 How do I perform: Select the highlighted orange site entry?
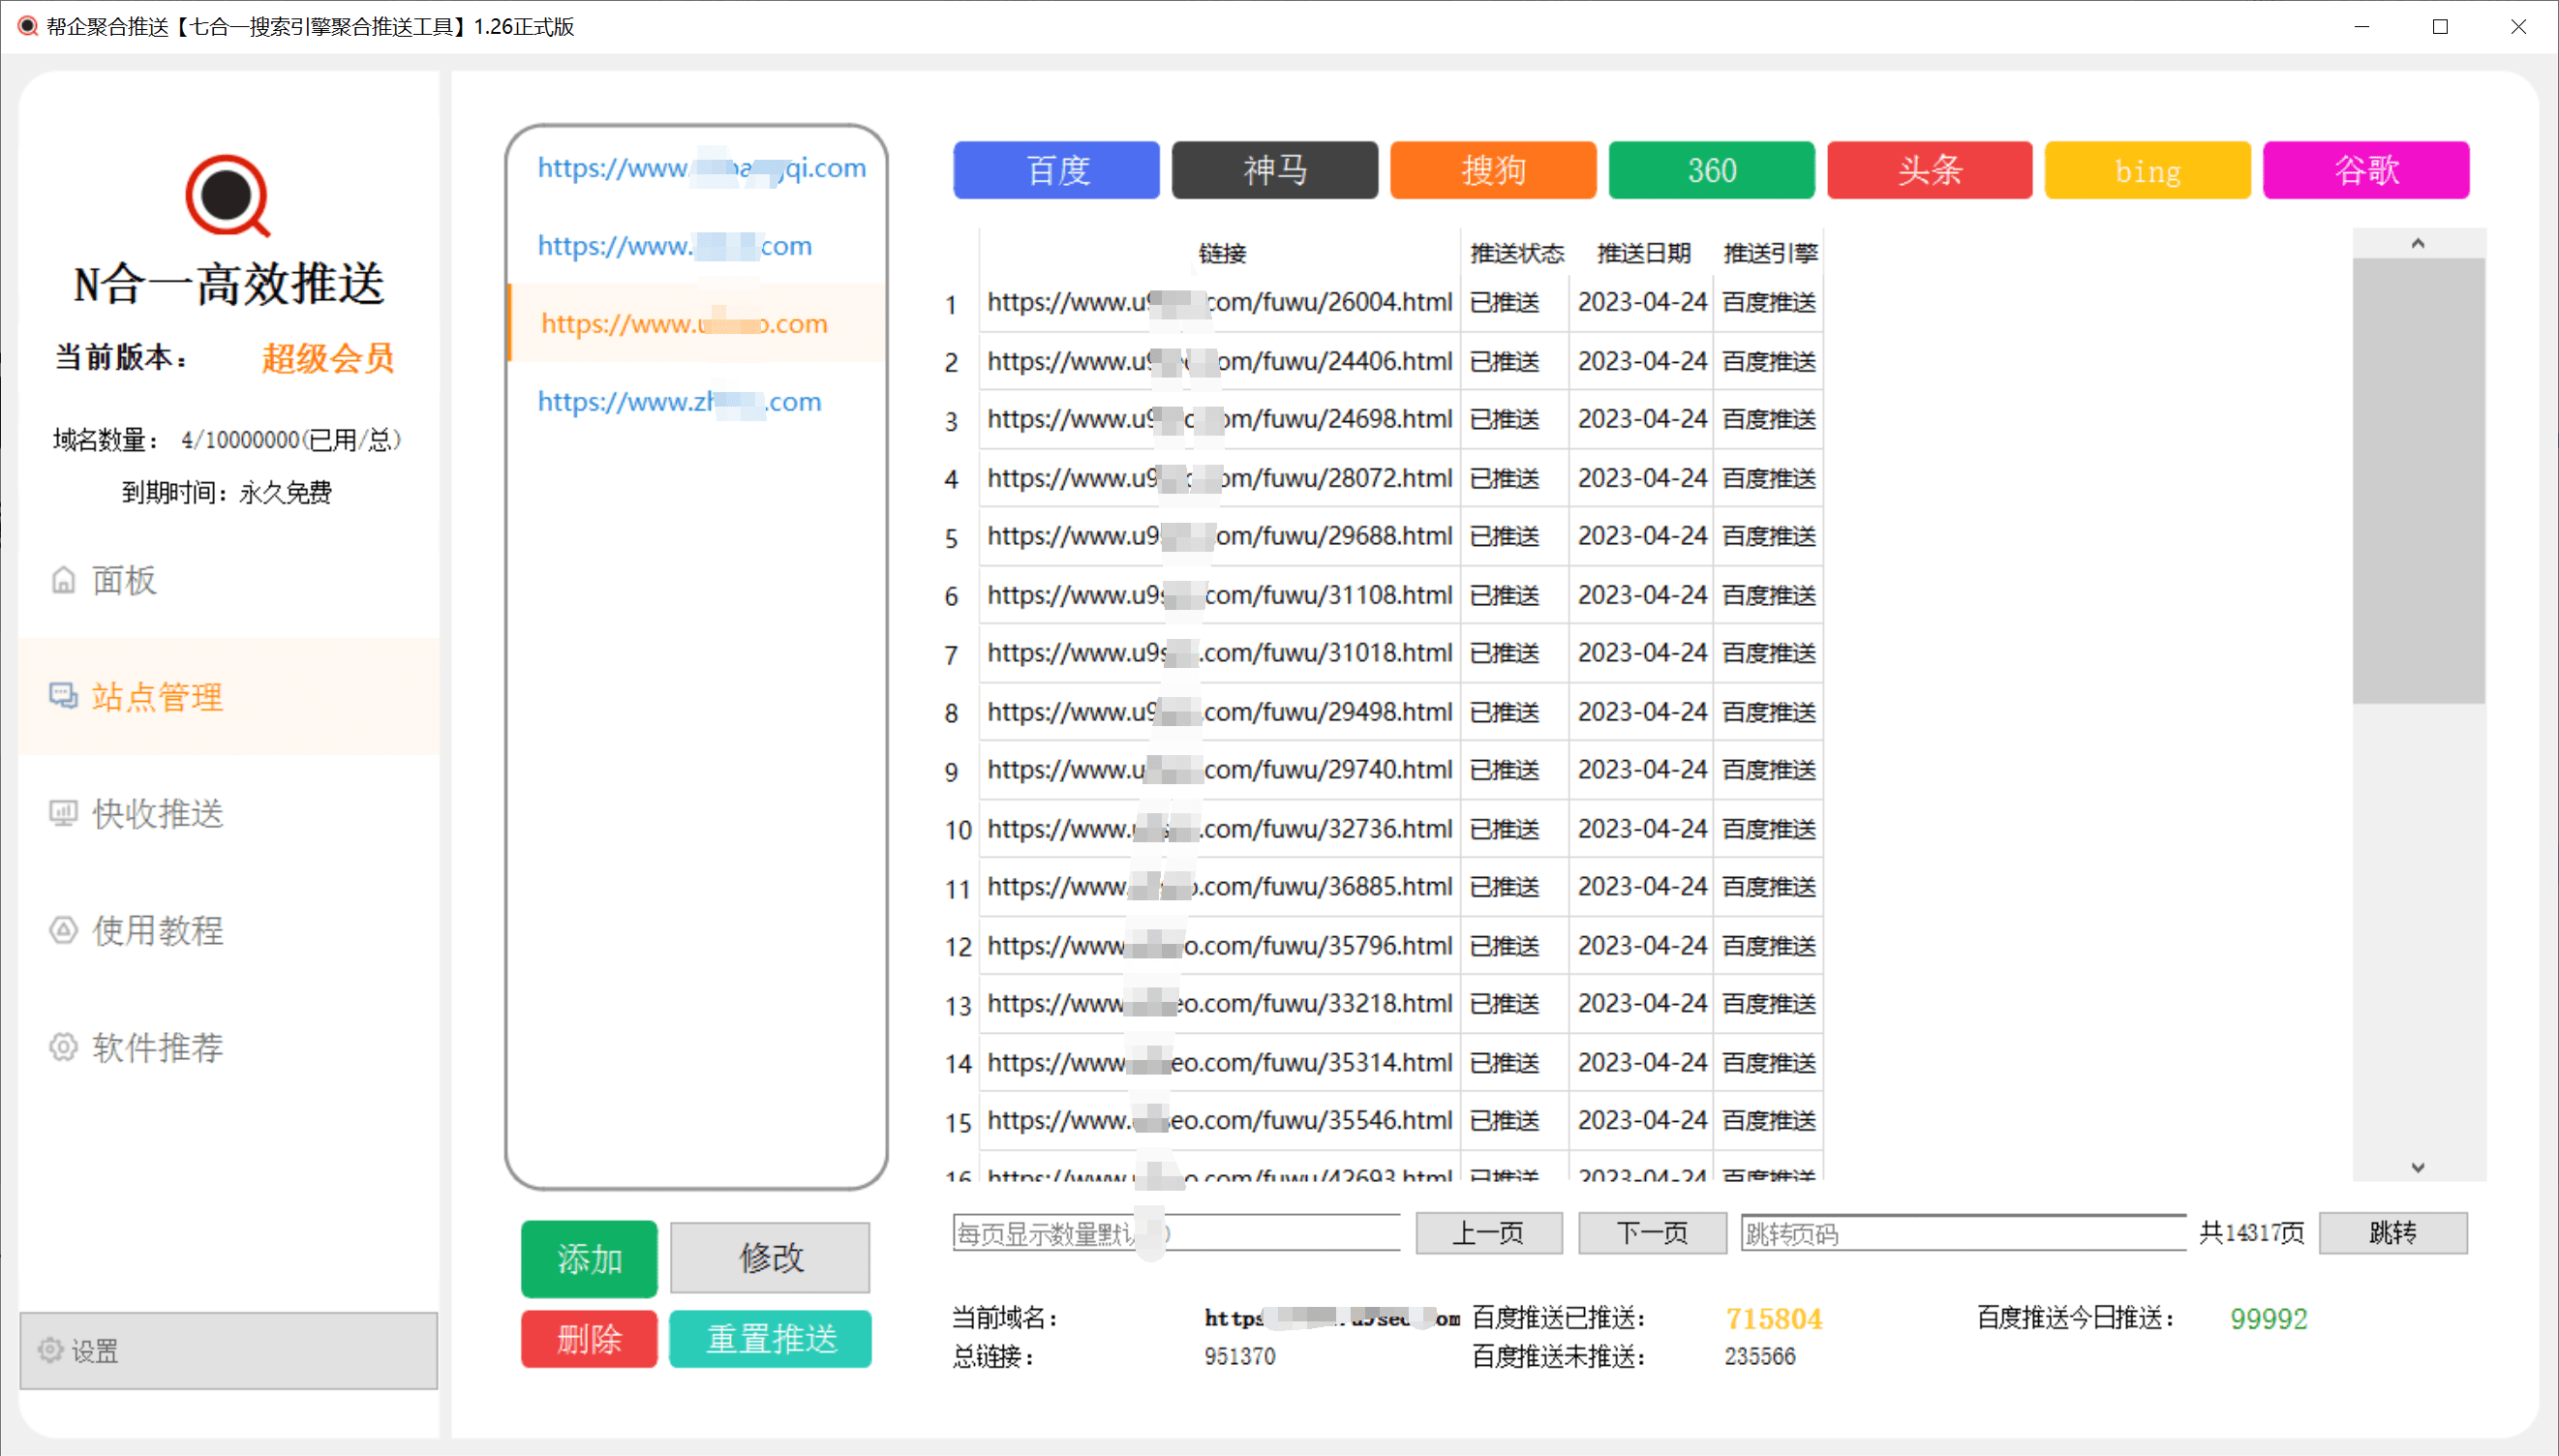click(696, 323)
